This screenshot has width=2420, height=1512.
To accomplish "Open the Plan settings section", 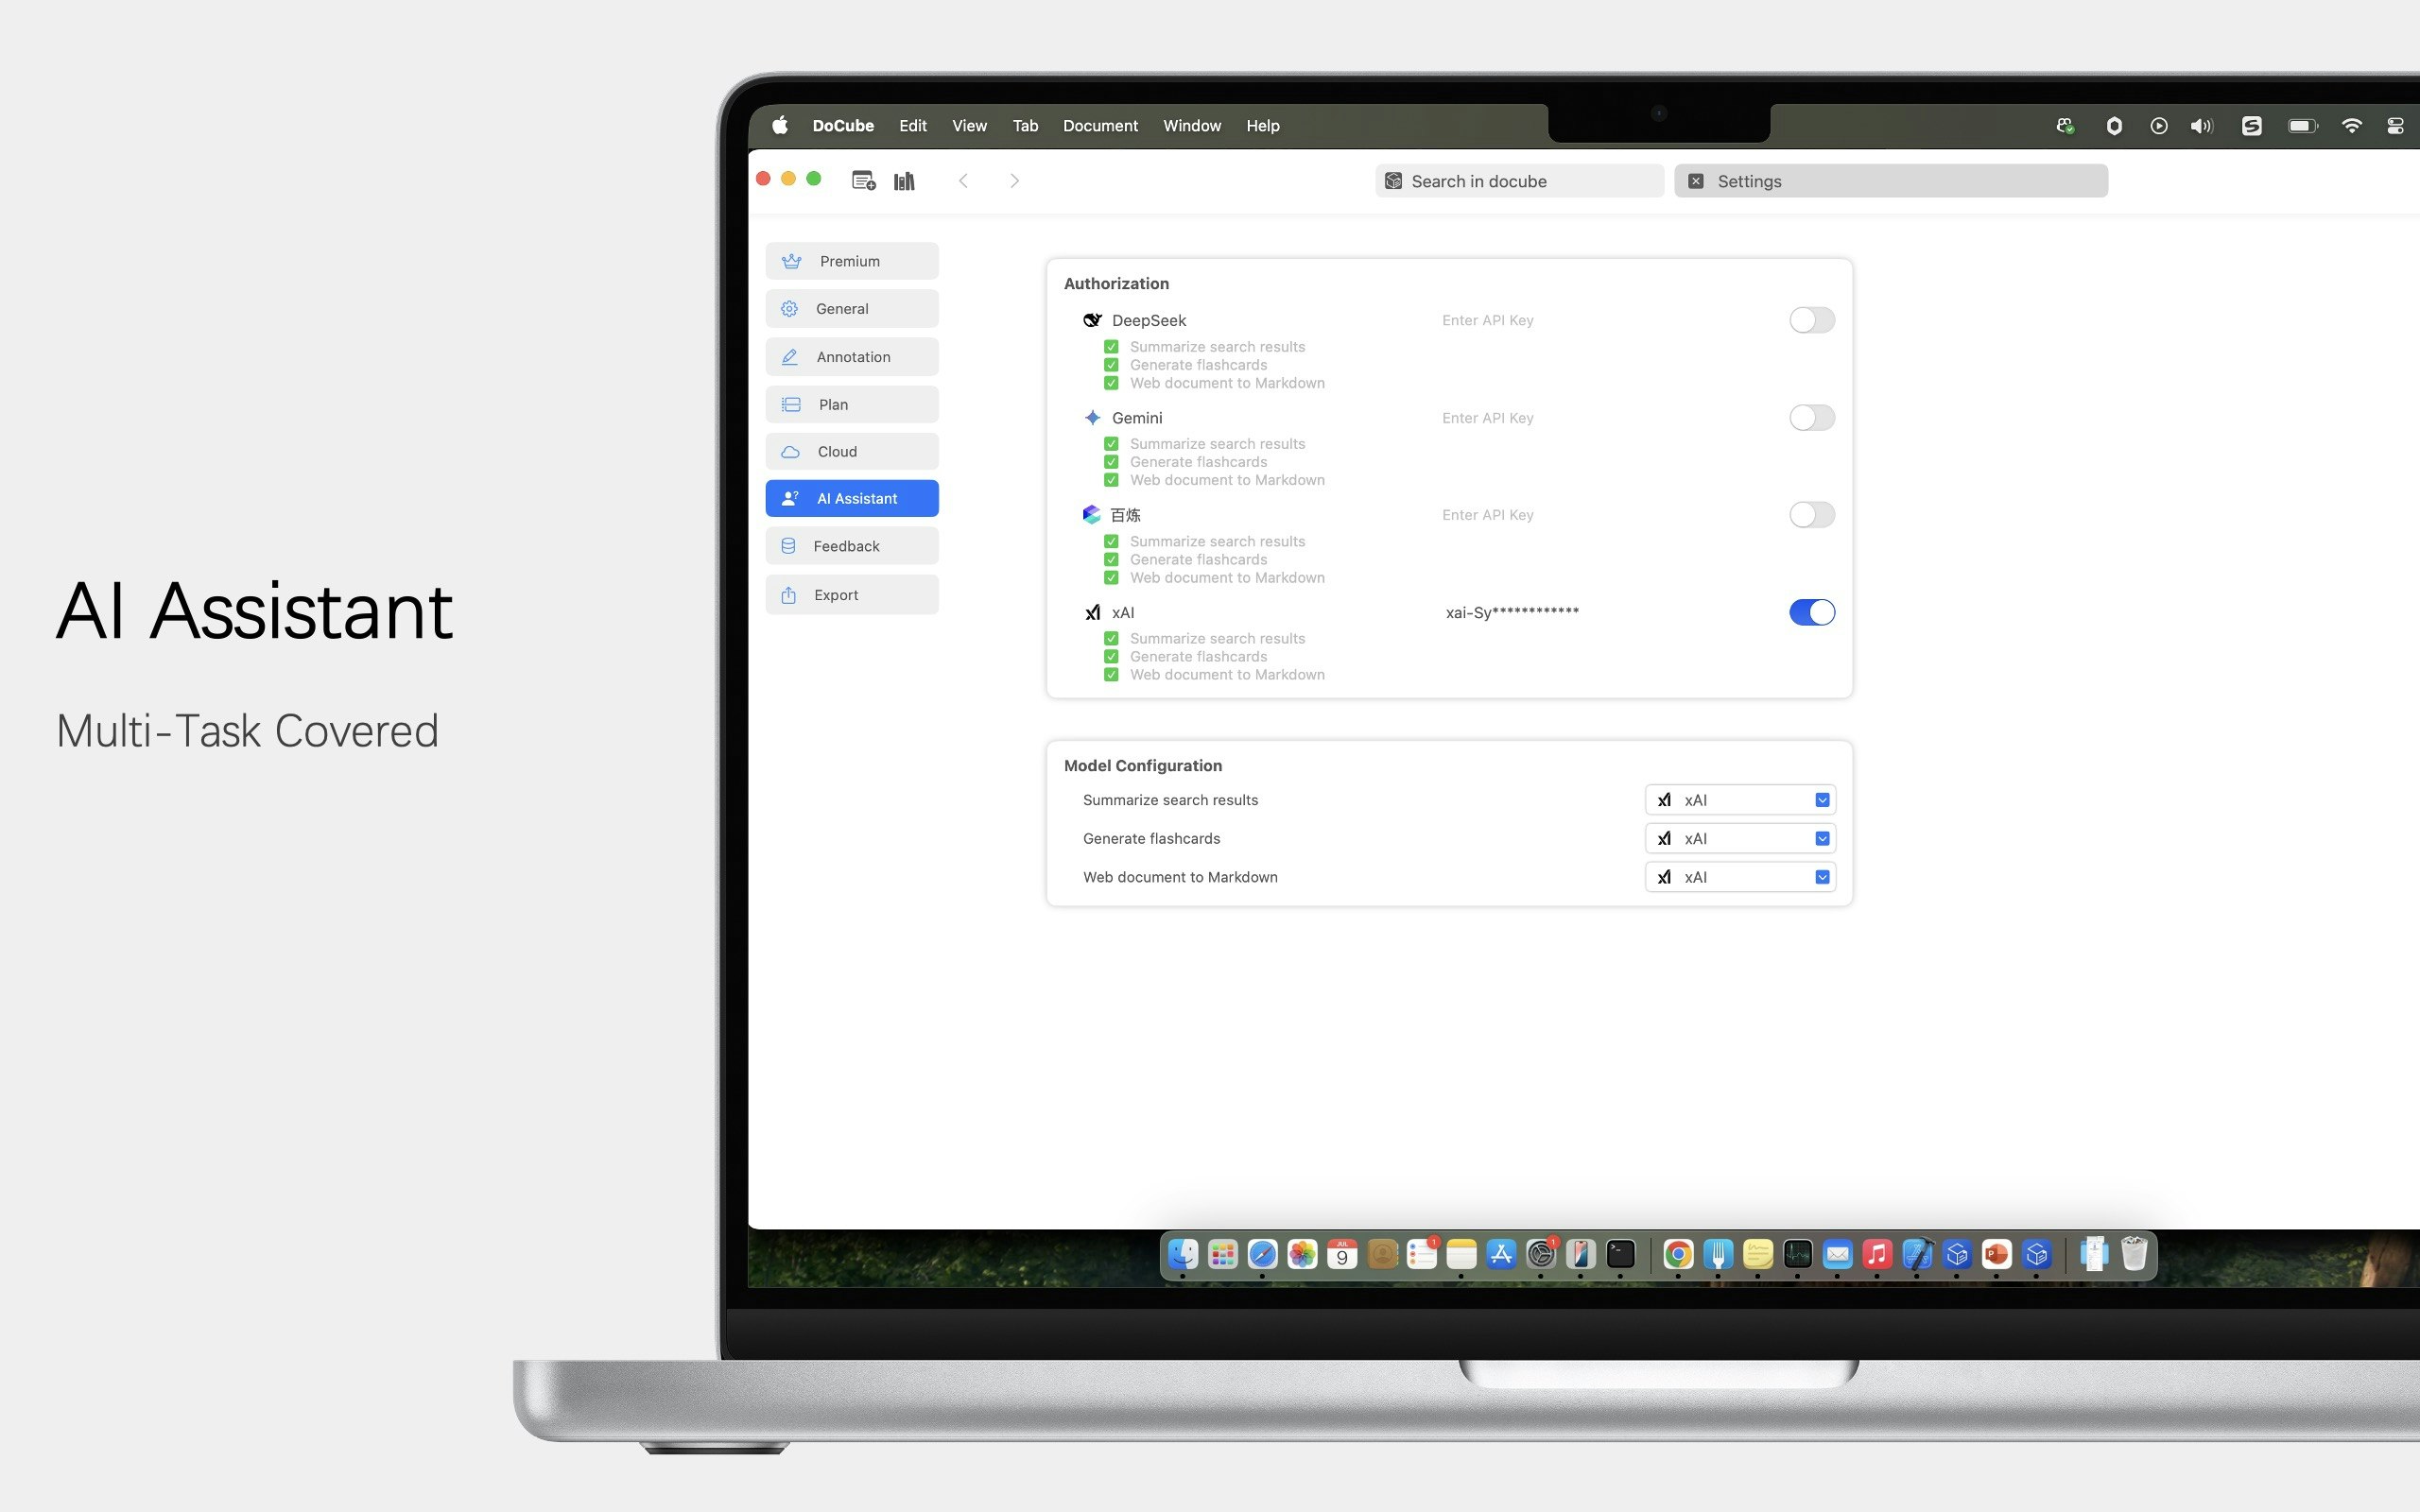I will click(x=852, y=404).
